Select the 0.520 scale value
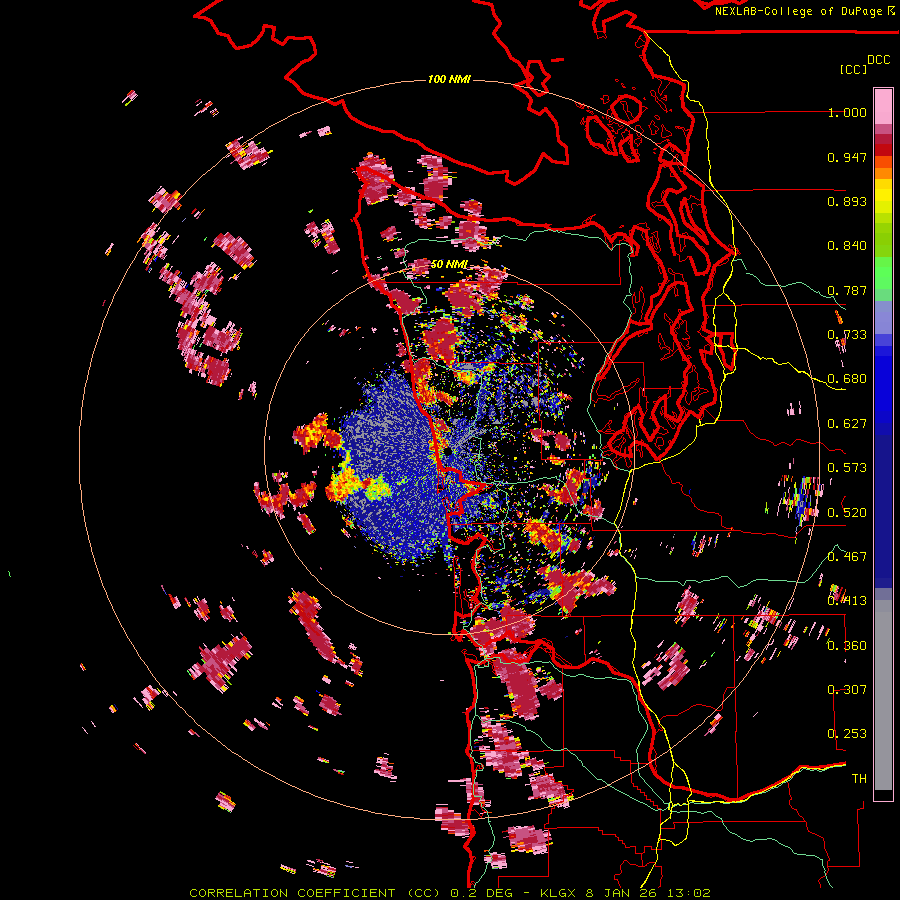 click(847, 513)
